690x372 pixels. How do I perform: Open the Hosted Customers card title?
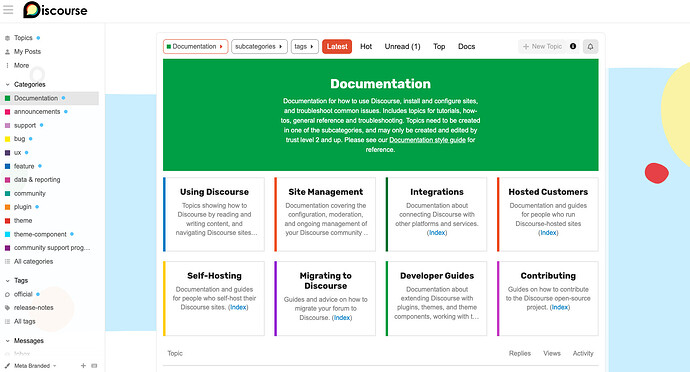click(548, 192)
